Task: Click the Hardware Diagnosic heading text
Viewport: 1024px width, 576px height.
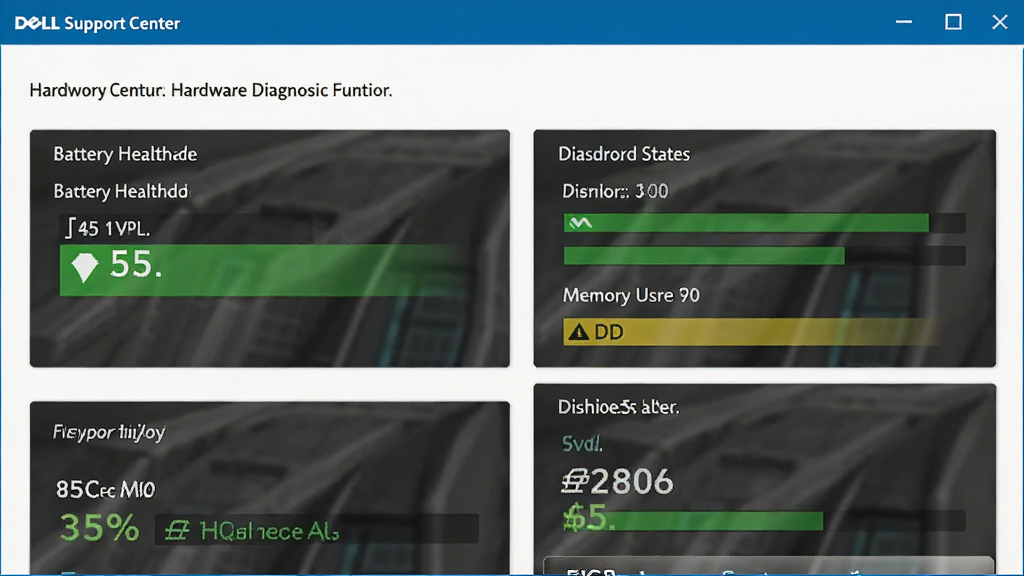Action: 281,90
